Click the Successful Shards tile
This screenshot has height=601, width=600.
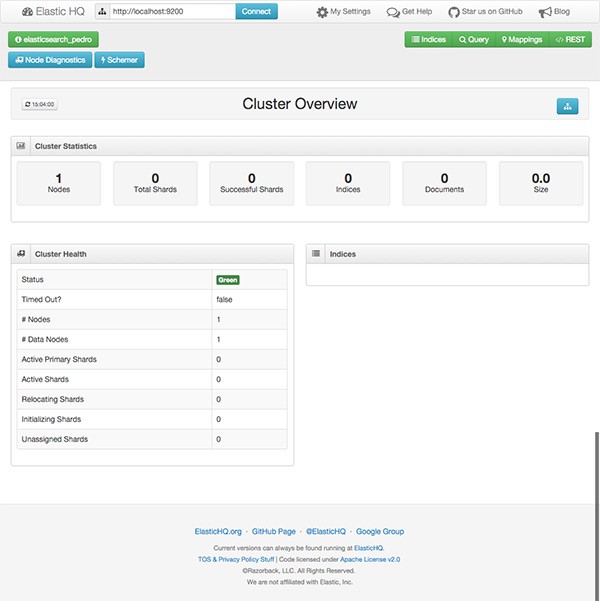[252, 184]
